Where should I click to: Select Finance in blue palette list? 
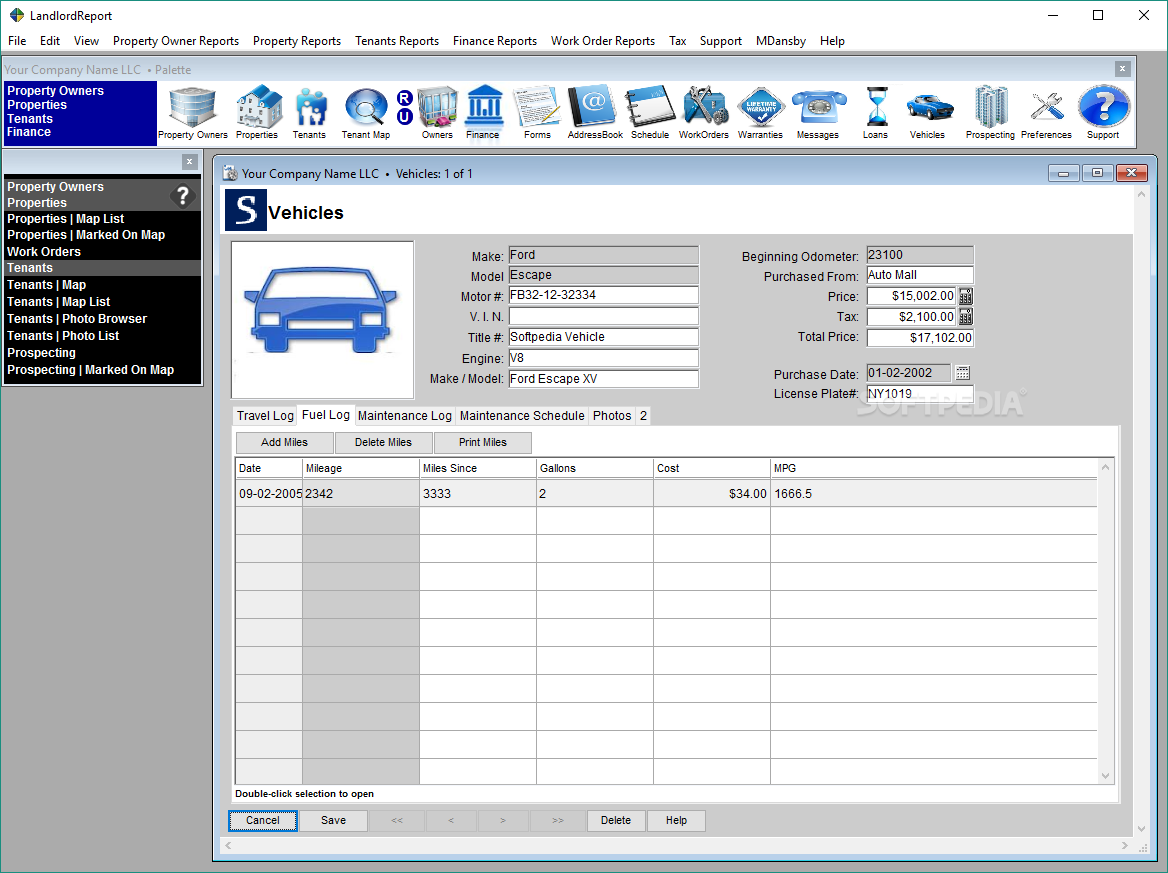[29, 132]
